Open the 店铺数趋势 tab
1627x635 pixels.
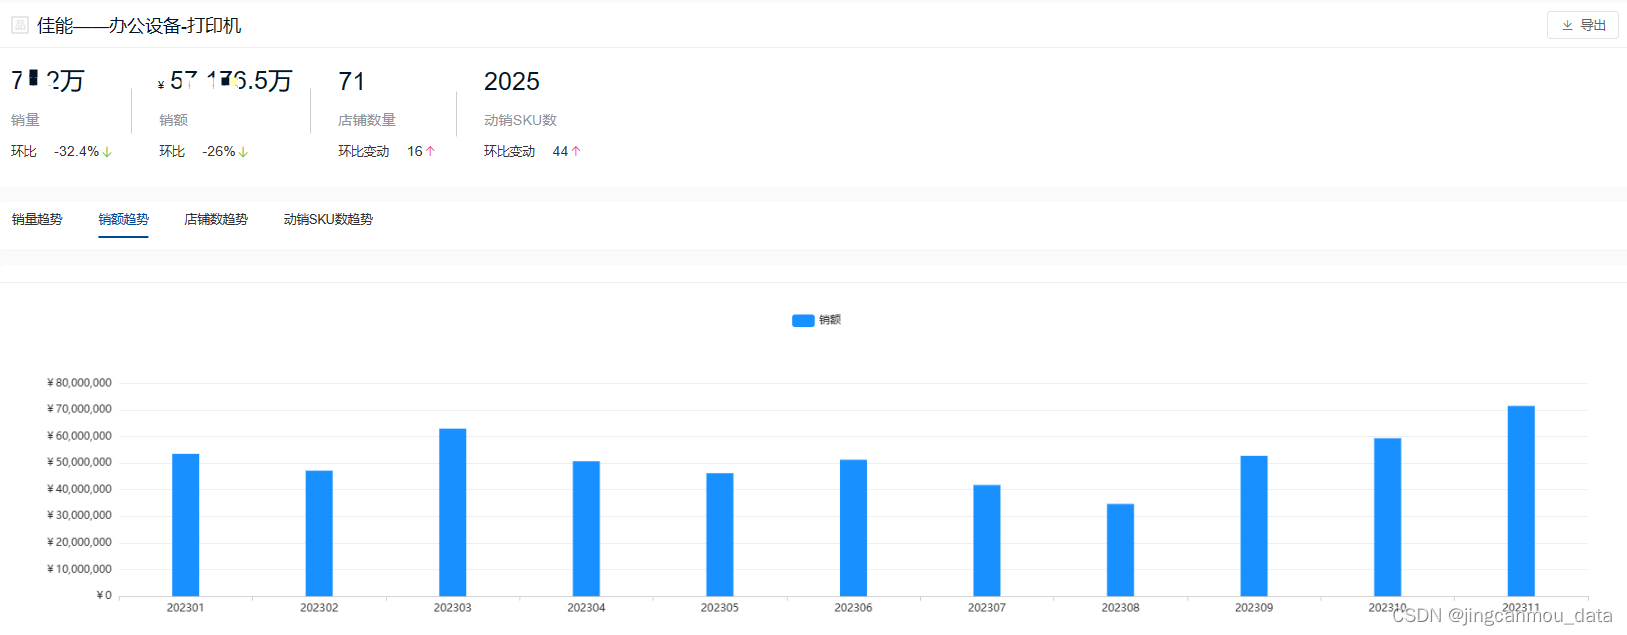216,219
